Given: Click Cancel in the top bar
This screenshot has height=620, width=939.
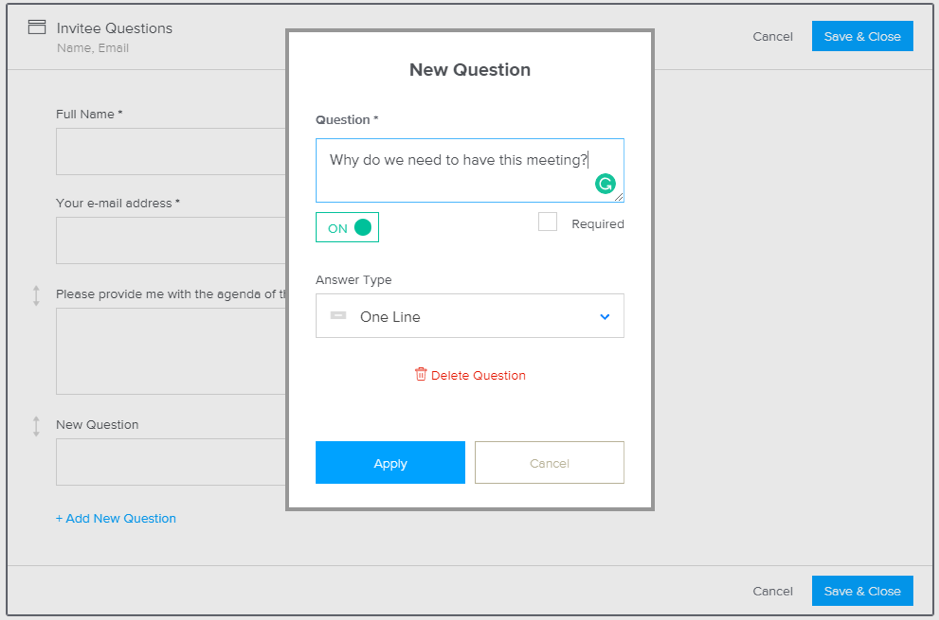Looking at the screenshot, I should 772,35.
